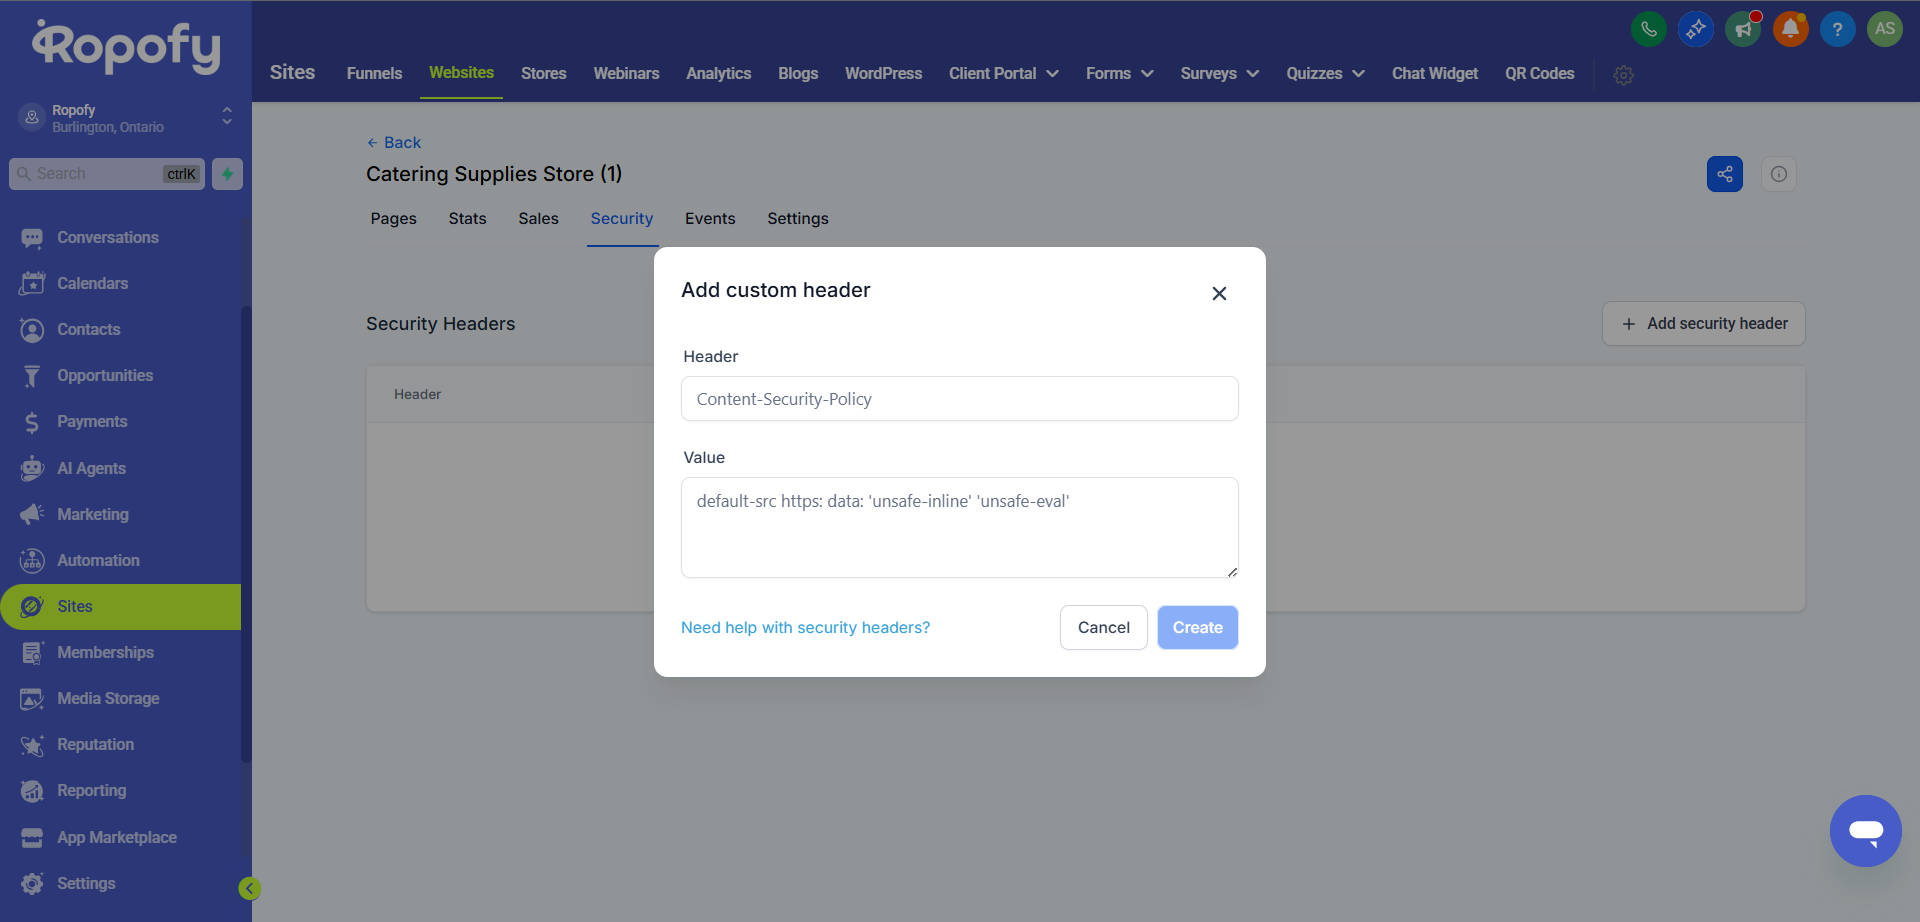Click the green phone dialer icon
The image size is (1920, 922).
[1648, 29]
